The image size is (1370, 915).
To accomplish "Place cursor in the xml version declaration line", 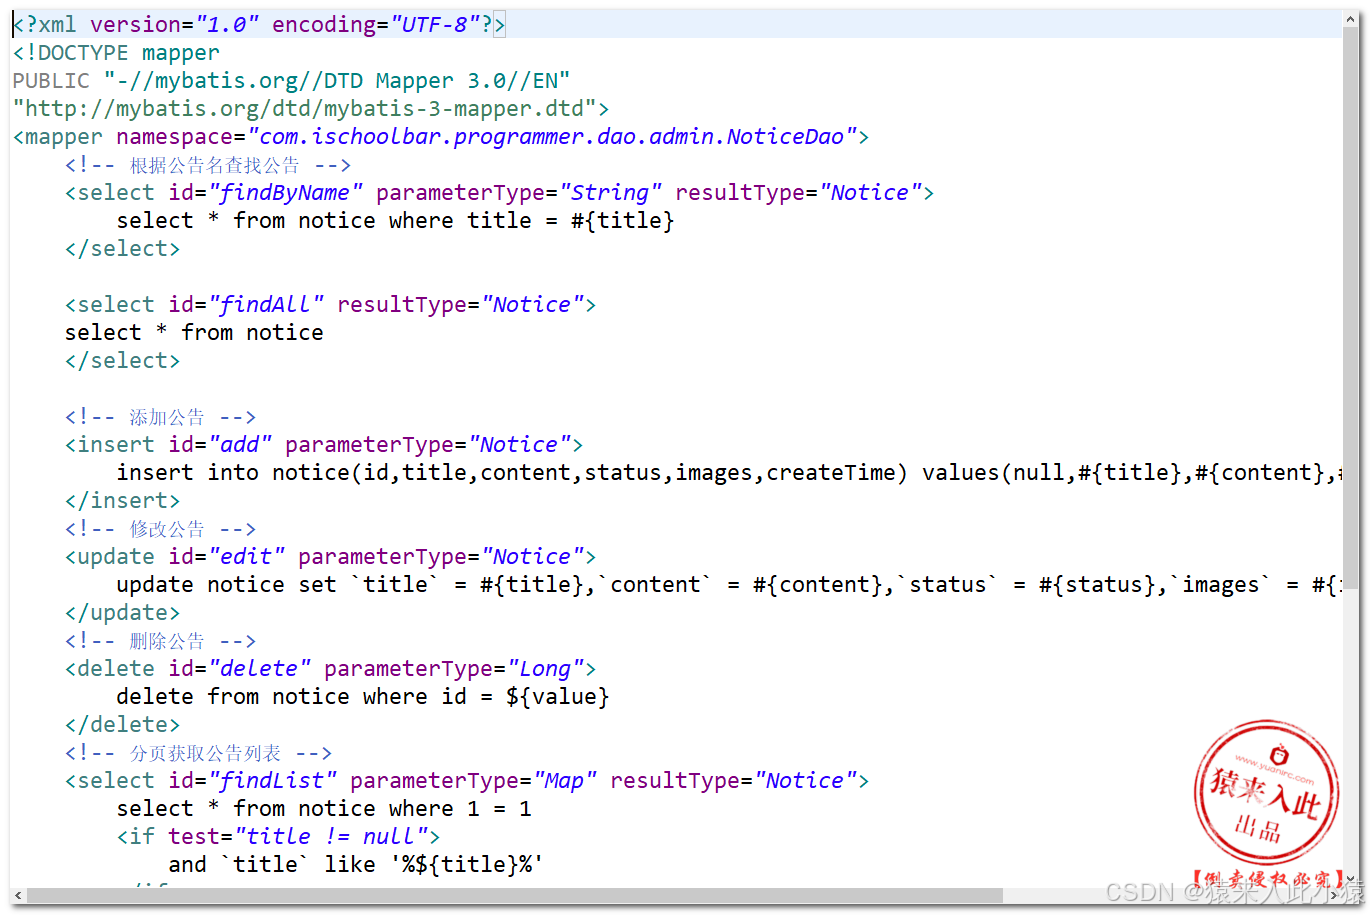I will 259,24.
